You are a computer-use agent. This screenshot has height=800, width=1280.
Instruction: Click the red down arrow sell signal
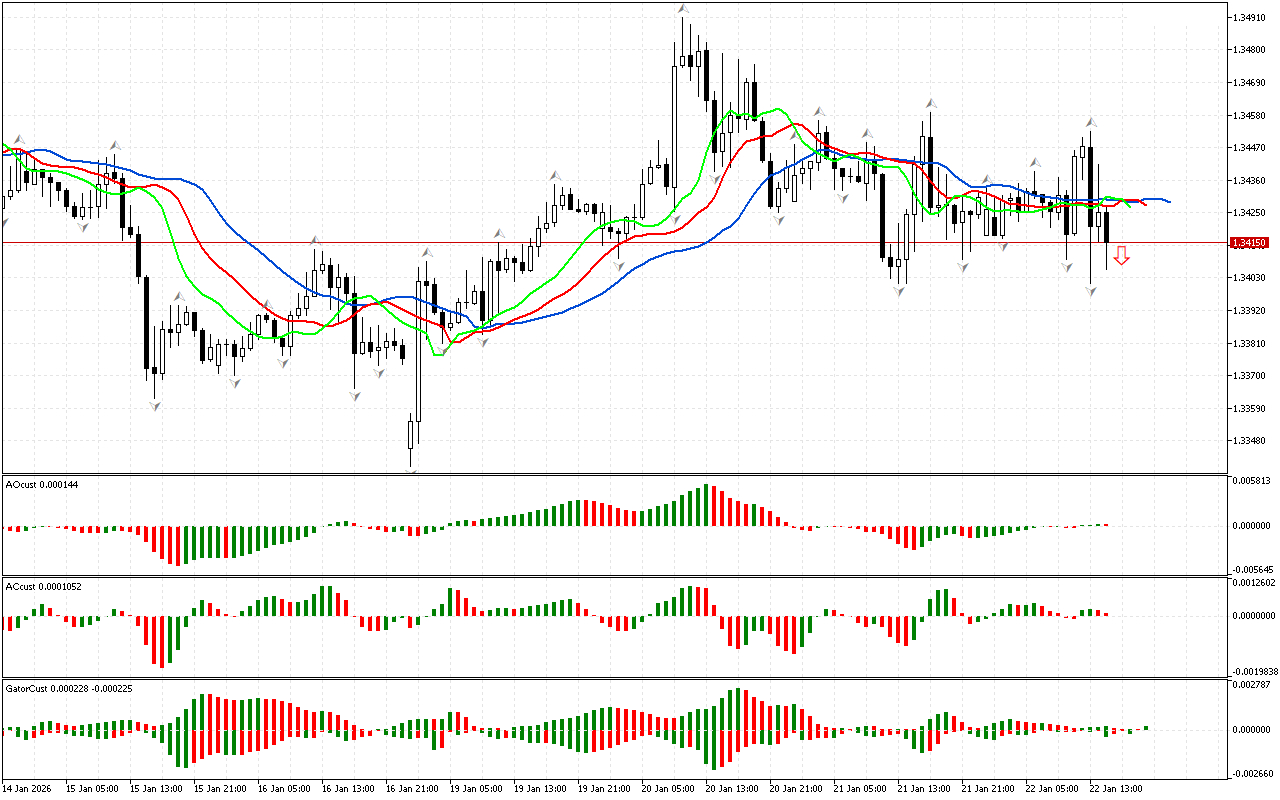(x=1122, y=256)
